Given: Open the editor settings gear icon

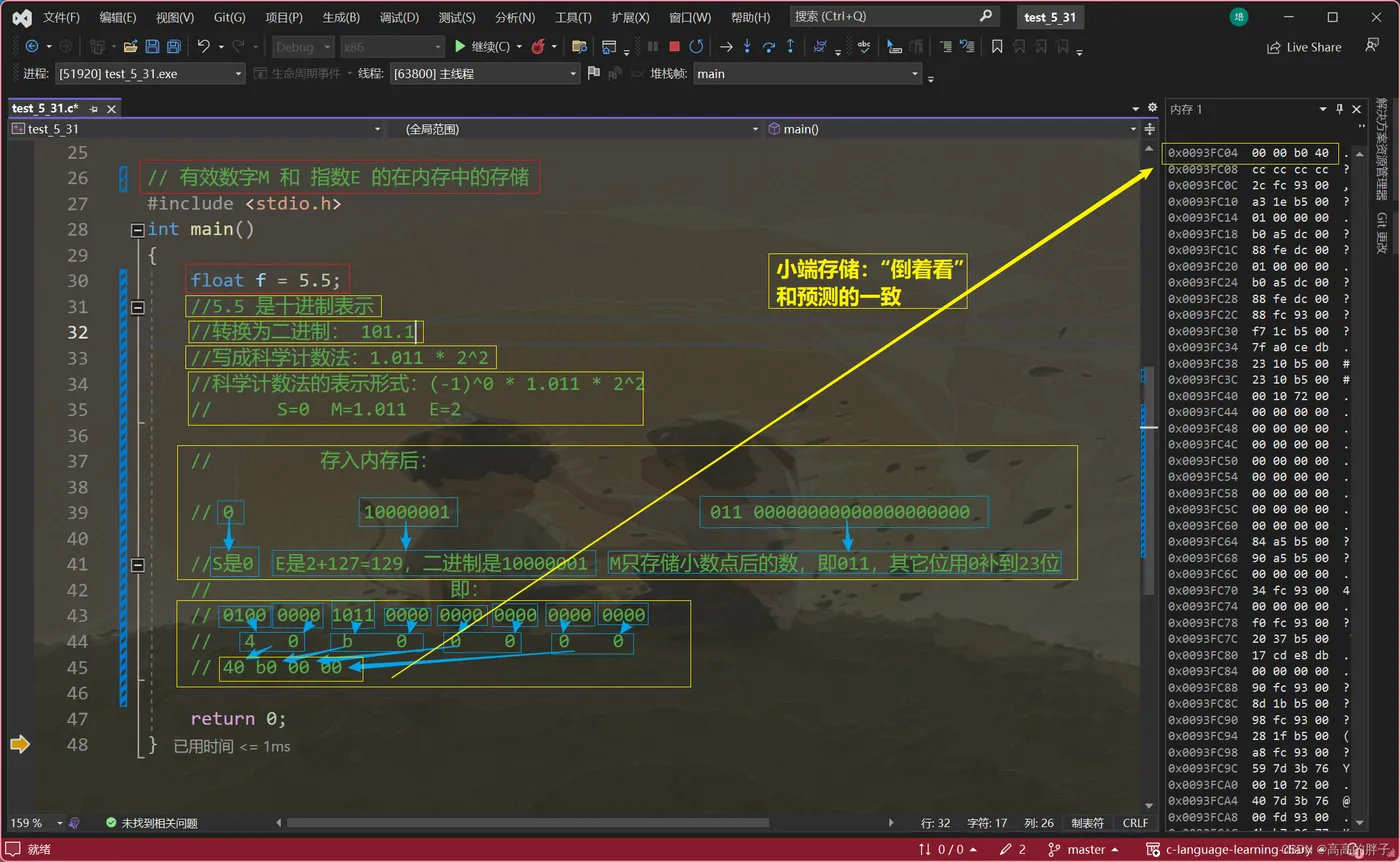Looking at the screenshot, I should pos(1151,108).
